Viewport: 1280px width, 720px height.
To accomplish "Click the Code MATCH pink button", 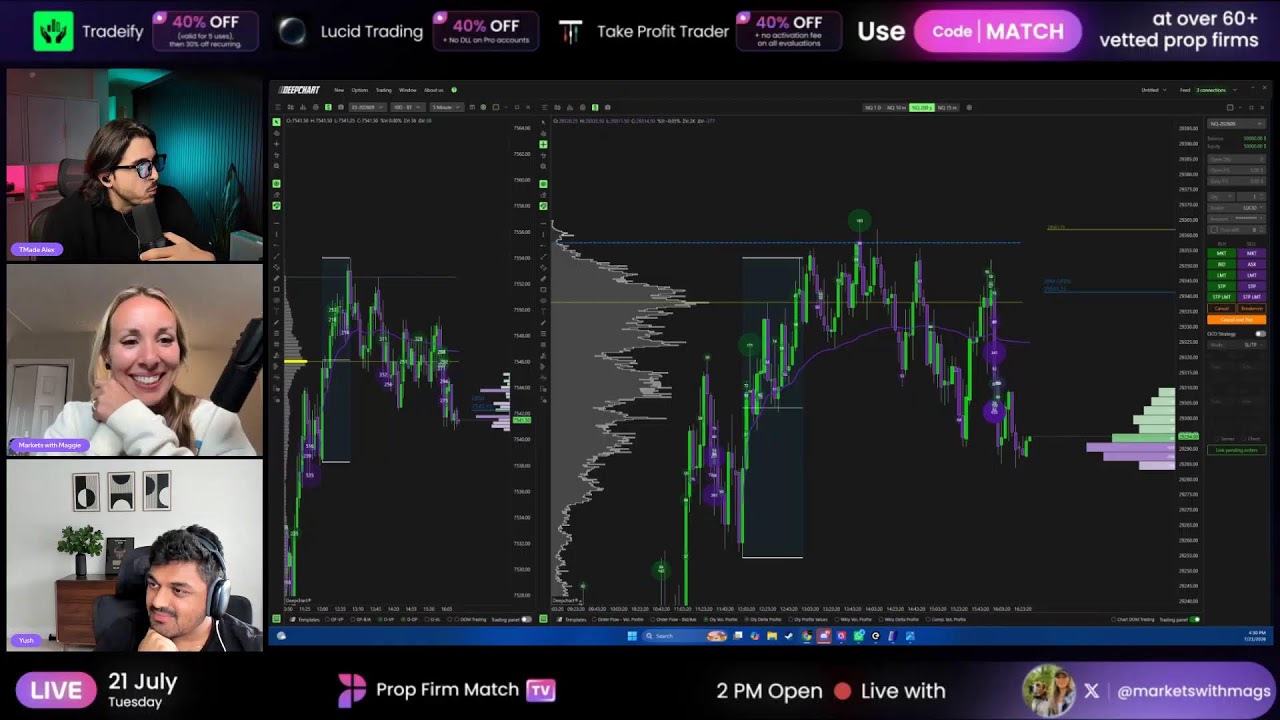I will (x=997, y=31).
